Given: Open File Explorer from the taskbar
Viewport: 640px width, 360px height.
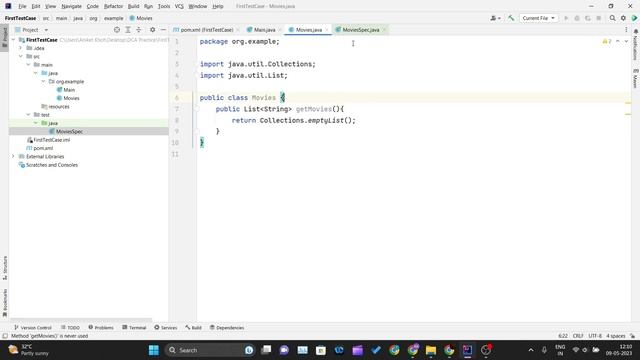Looking at the screenshot, I should [431, 350].
